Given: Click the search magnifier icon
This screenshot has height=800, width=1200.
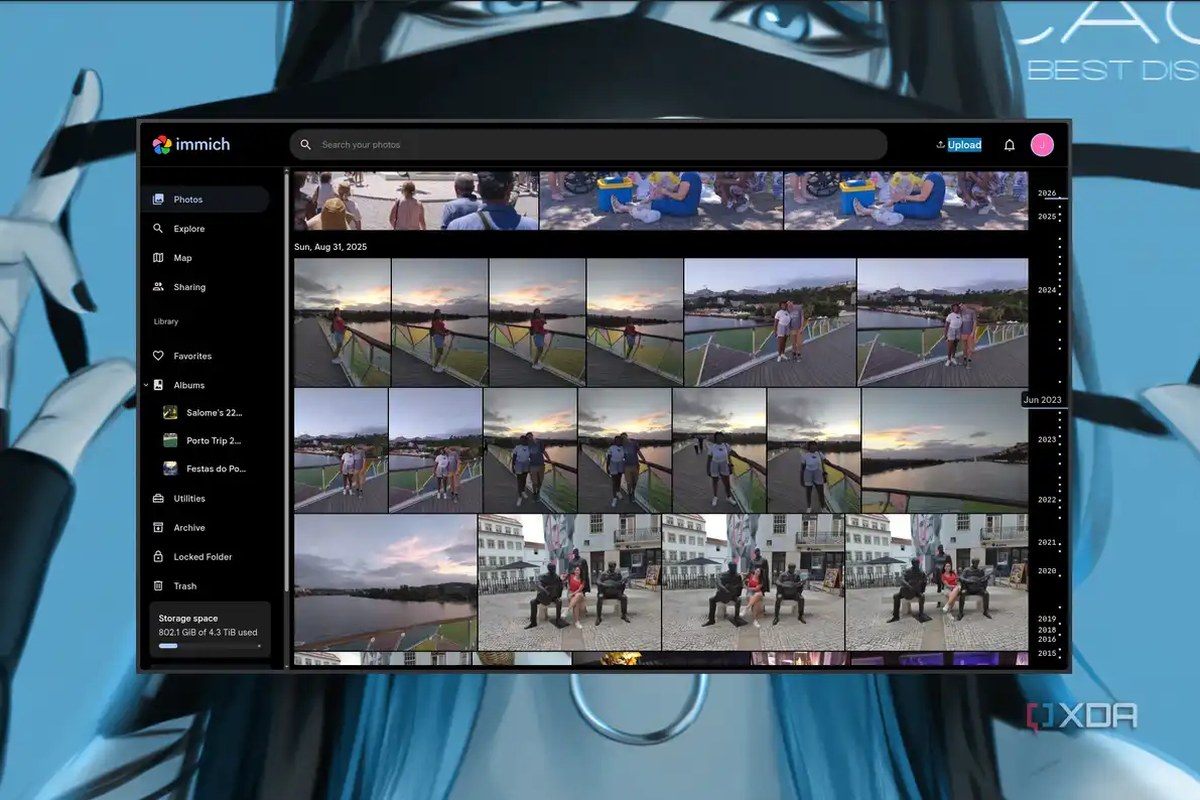Looking at the screenshot, I should (306, 145).
